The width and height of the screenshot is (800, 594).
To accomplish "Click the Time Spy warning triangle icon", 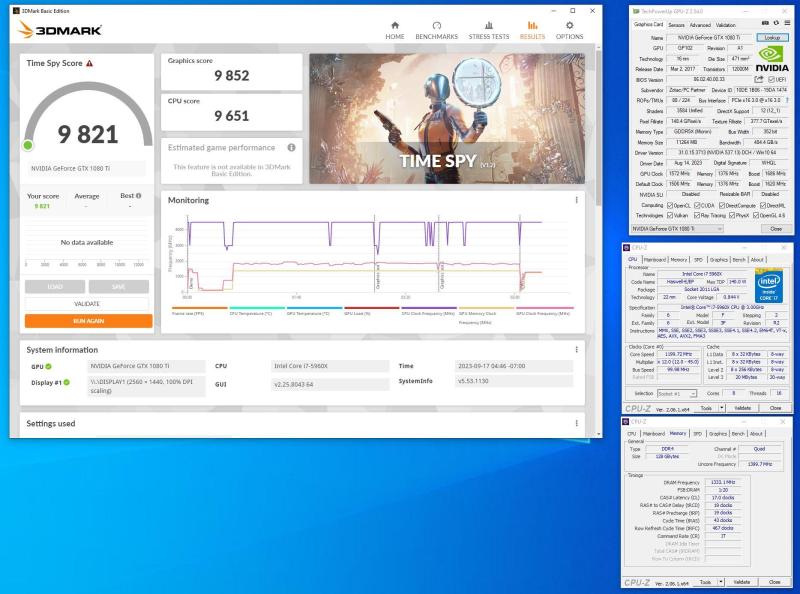I will point(89,63).
